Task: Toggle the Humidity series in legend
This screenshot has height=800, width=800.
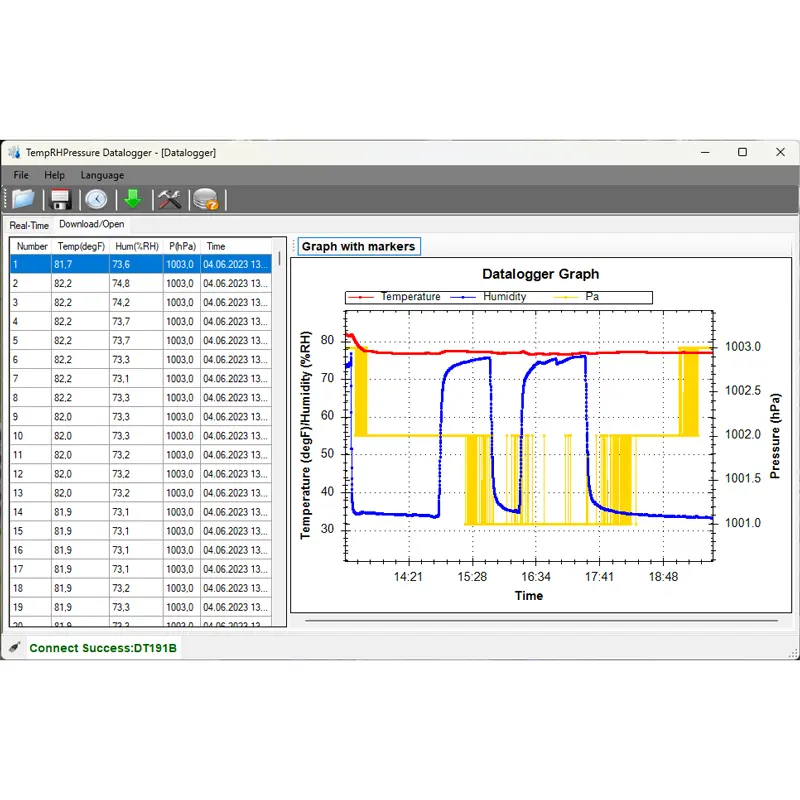Action: coord(500,297)
